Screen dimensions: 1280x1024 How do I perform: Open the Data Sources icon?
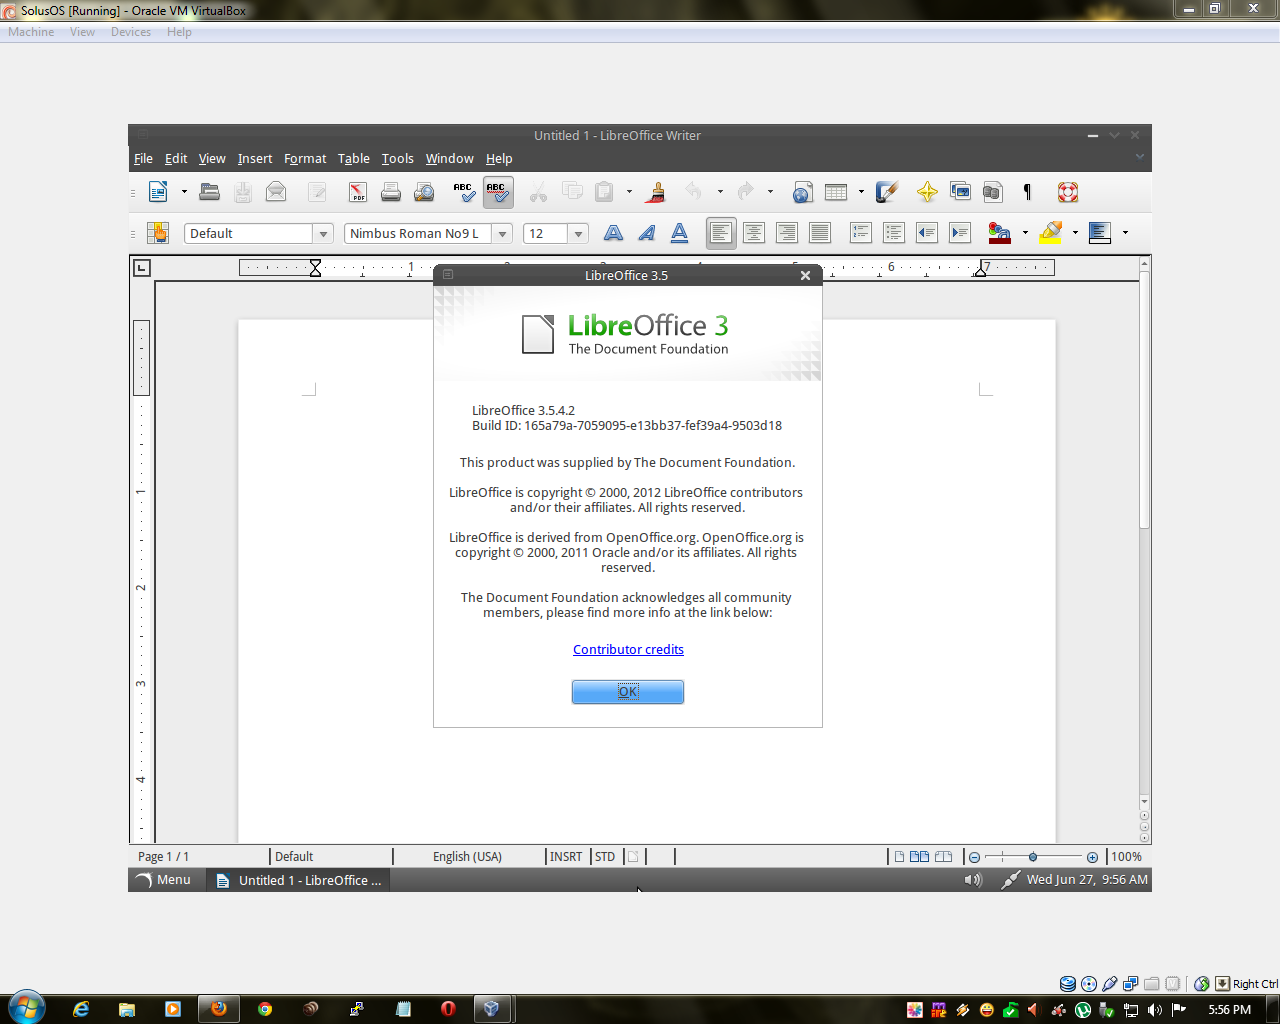[993, 192]
